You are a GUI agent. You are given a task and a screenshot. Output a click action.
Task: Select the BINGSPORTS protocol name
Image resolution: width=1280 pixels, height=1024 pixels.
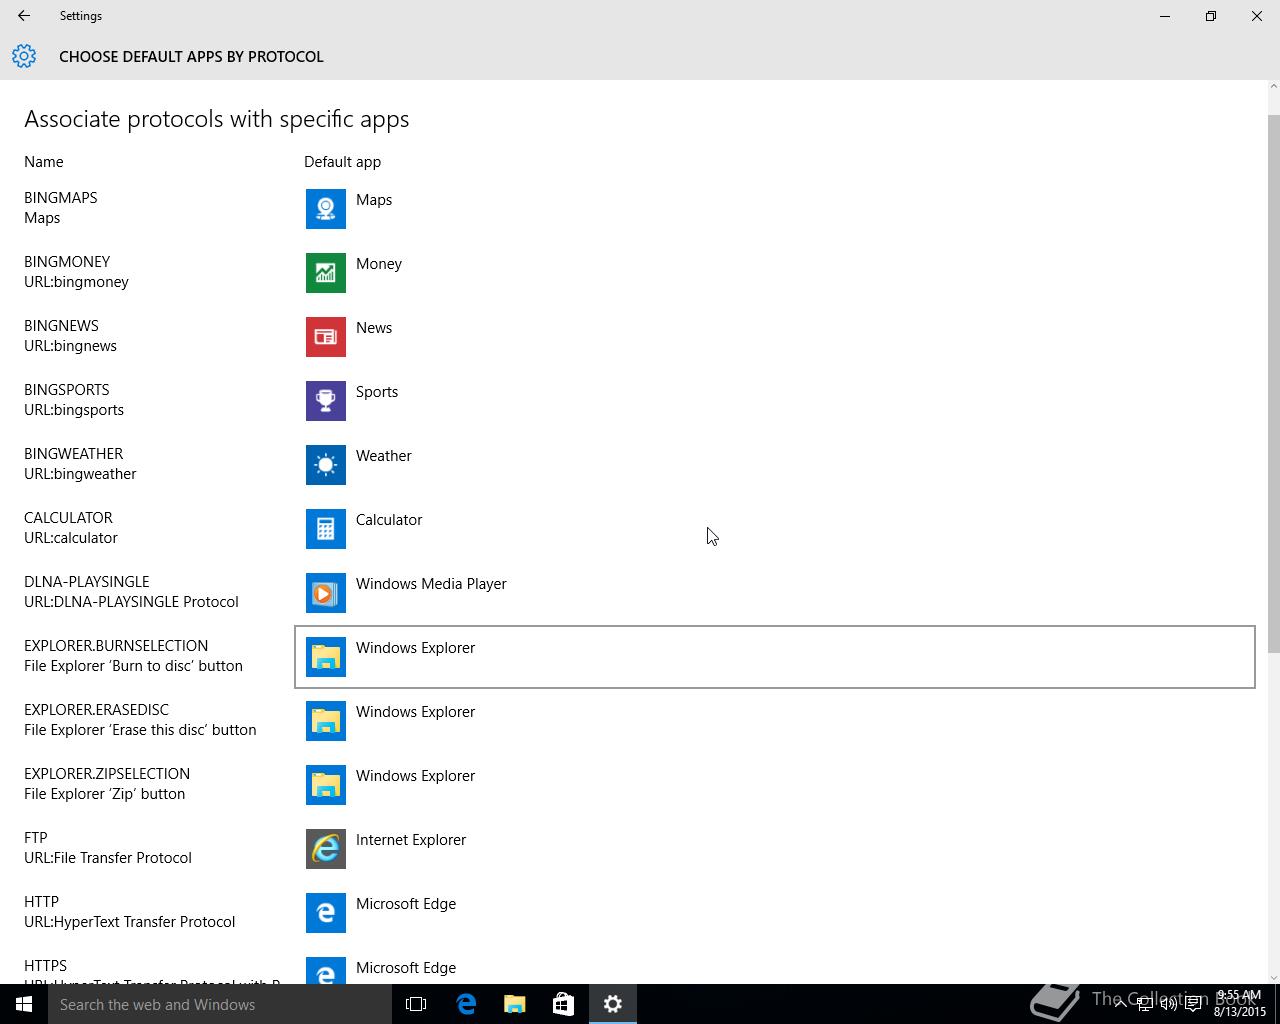point(67,390)
